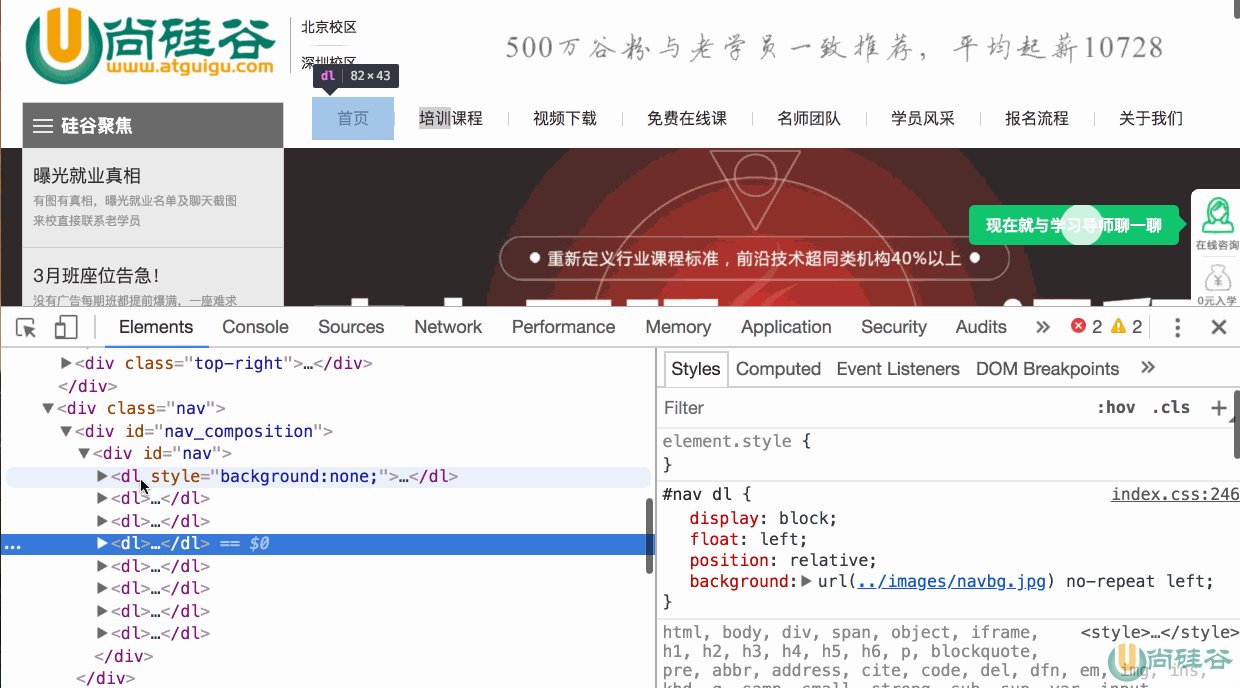Open the index.css:246 source link
The height and width of the screenshot is (688, 1240).
(x=1176, y=494)
